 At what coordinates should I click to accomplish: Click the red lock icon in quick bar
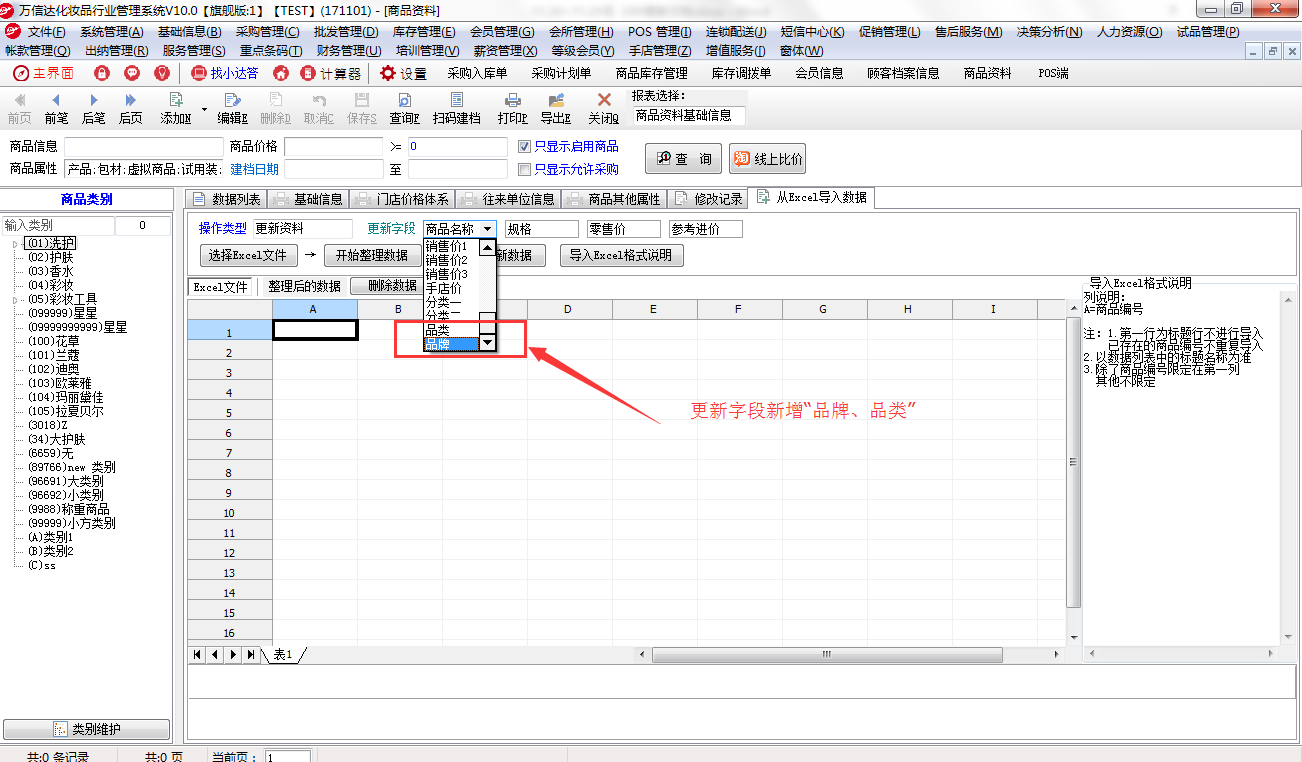(101, 73)
